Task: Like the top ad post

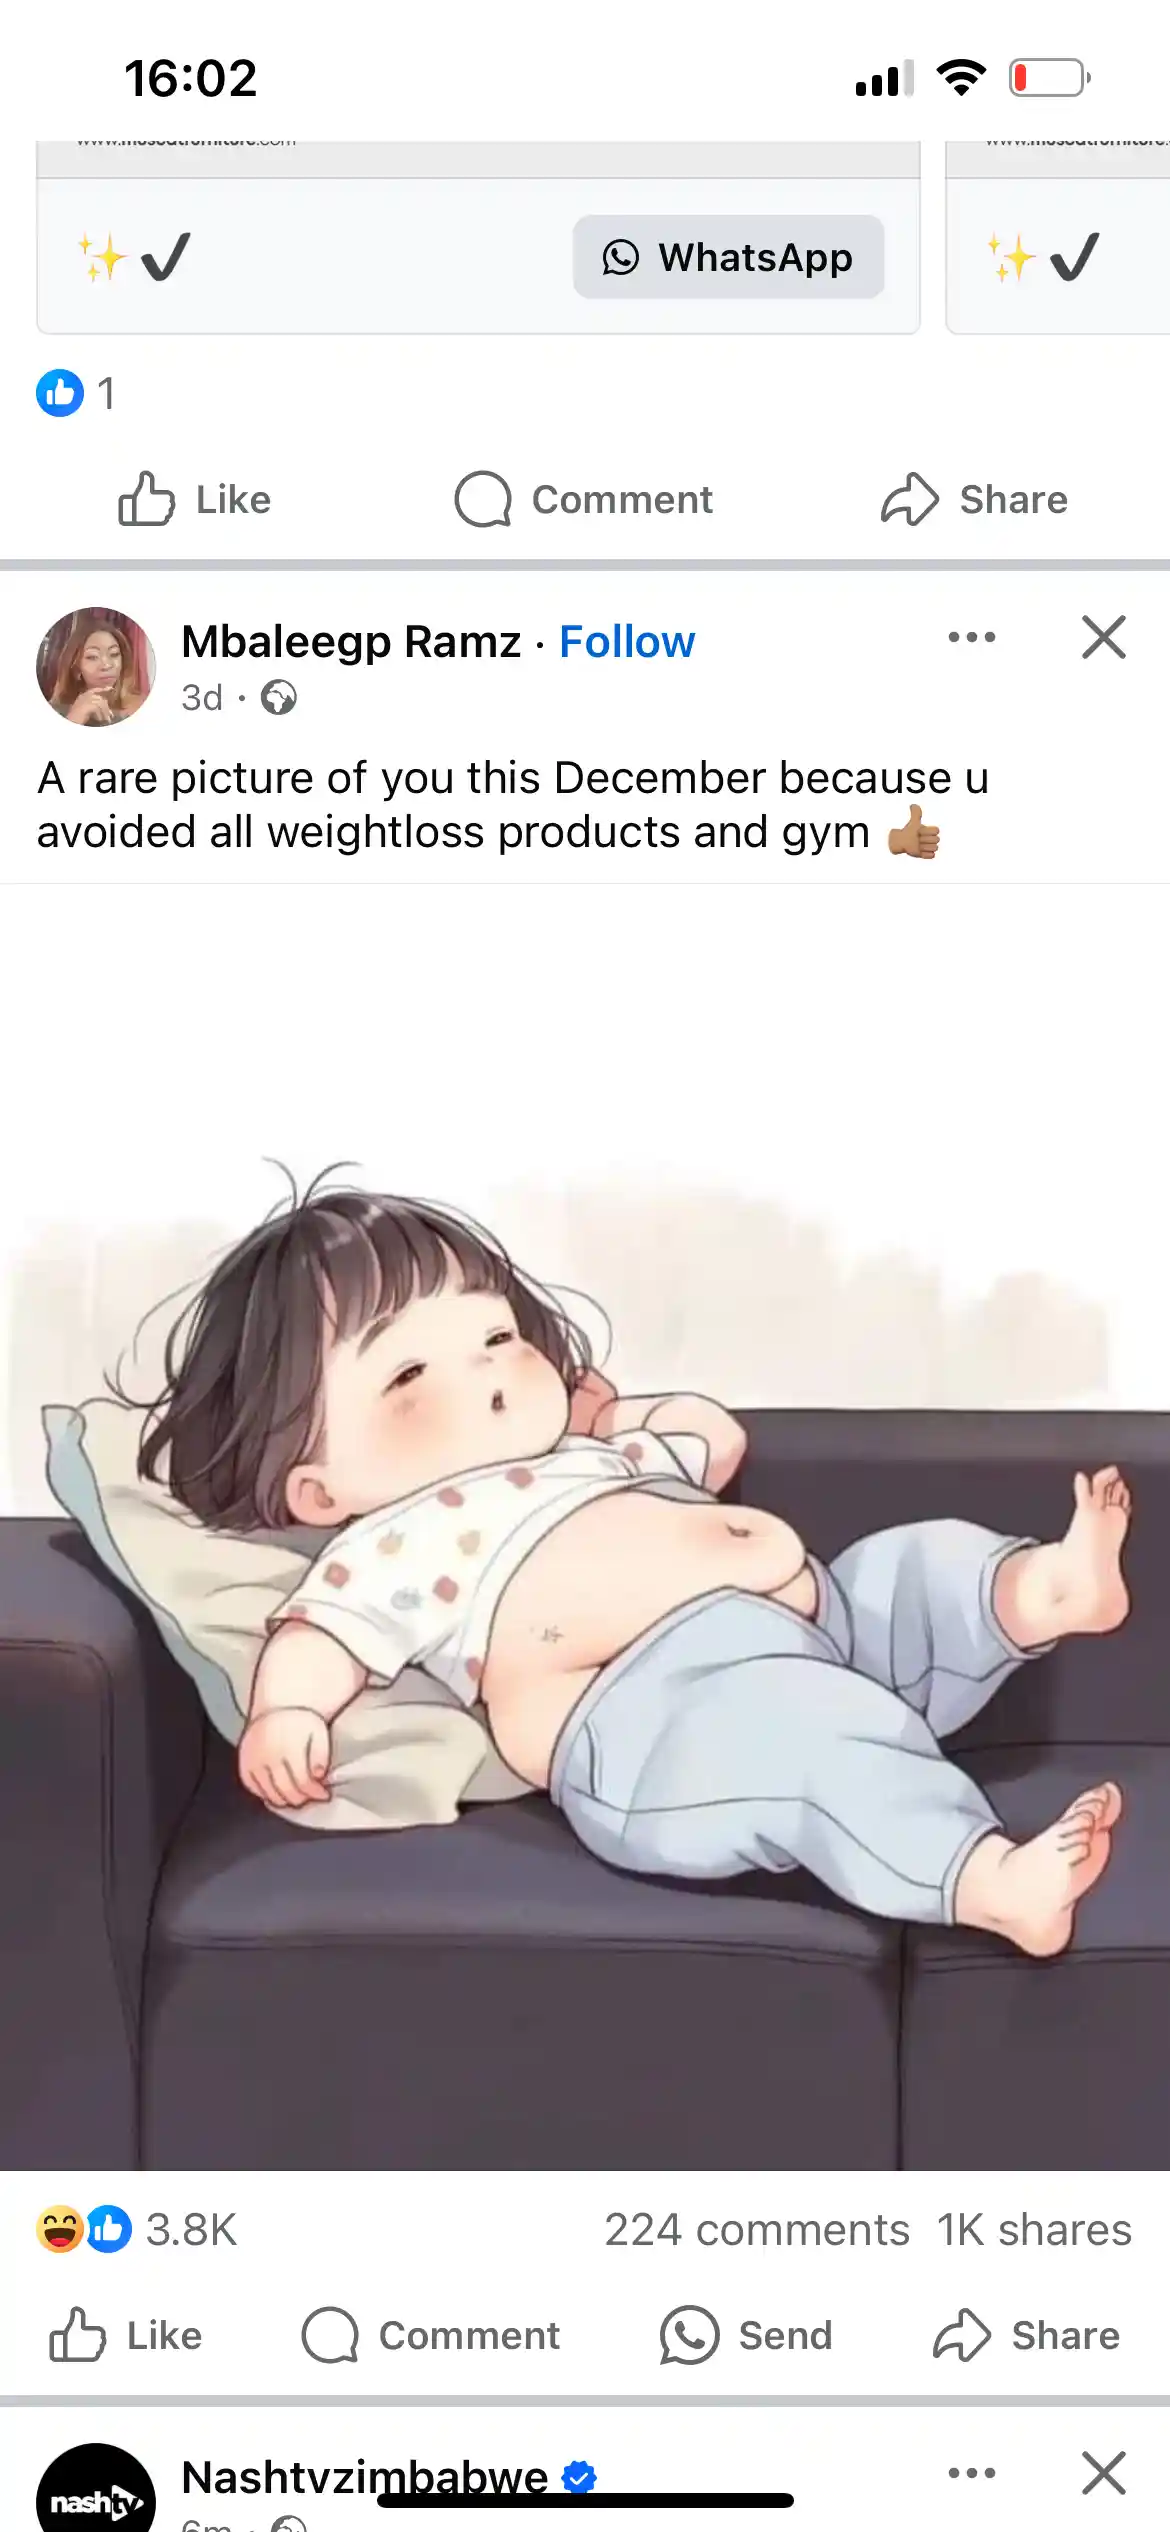Action: (194, 499)
